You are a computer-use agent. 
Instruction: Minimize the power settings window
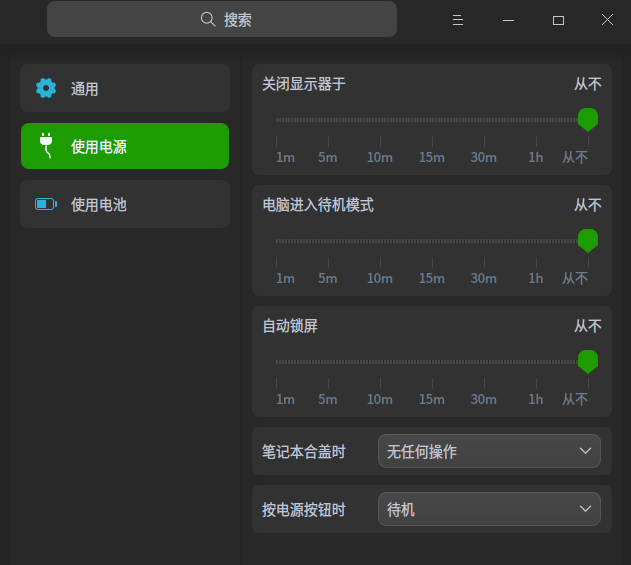coord(508,20)
